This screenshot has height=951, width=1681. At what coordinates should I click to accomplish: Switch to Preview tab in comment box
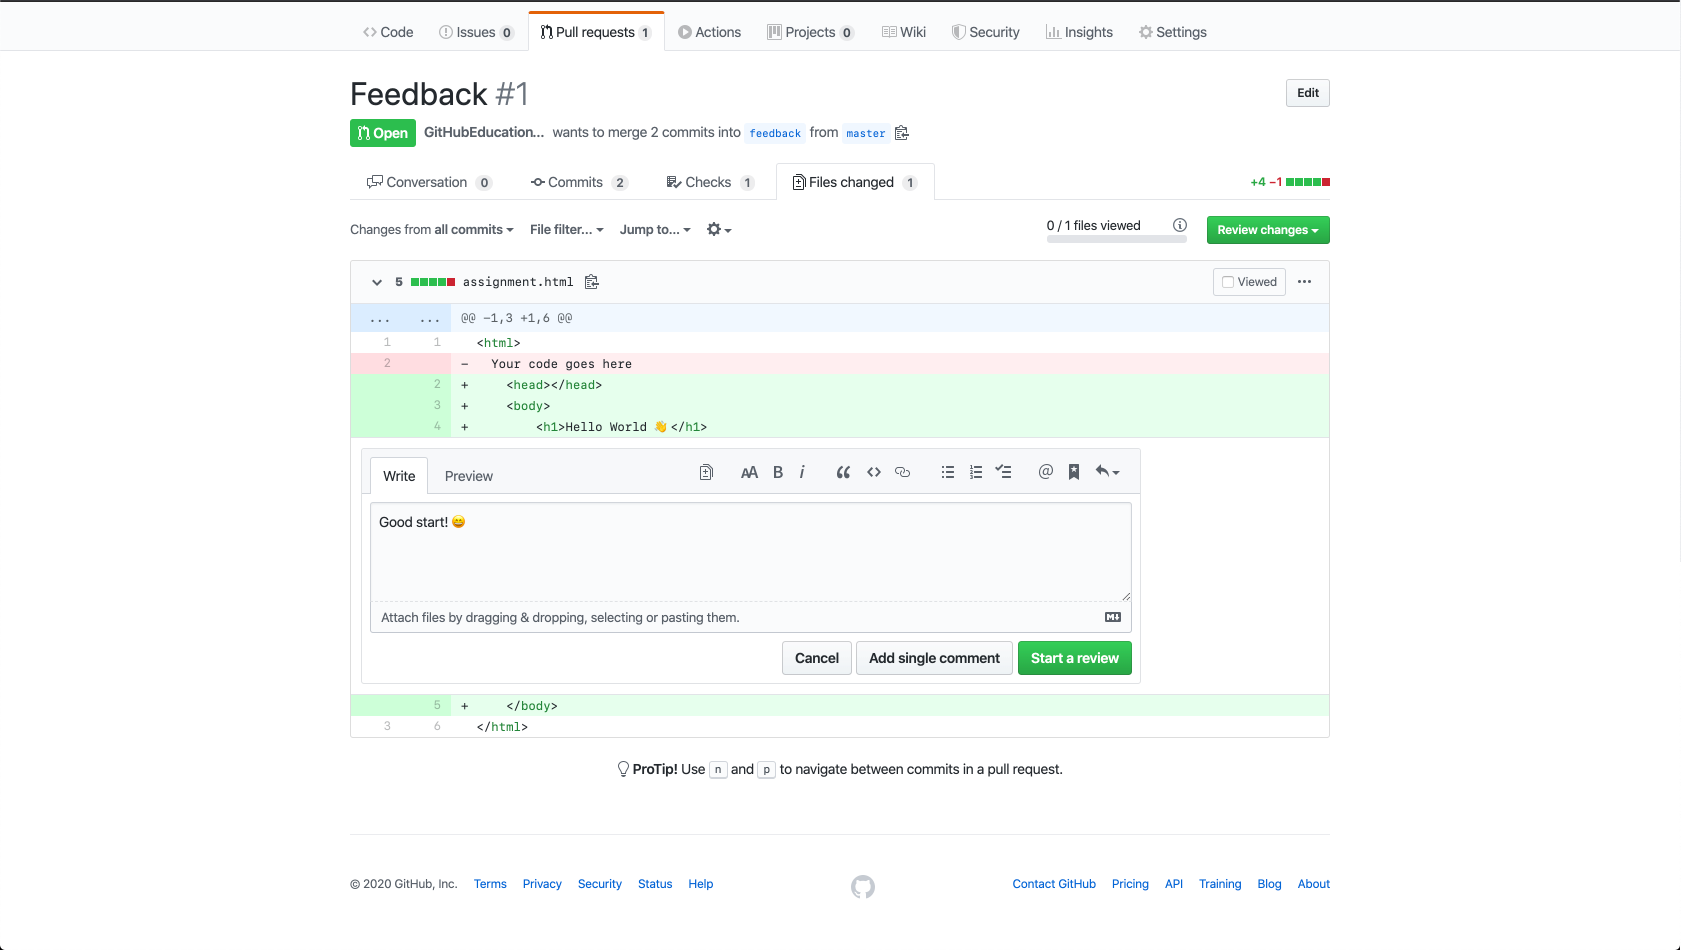(x=469, y=476)
